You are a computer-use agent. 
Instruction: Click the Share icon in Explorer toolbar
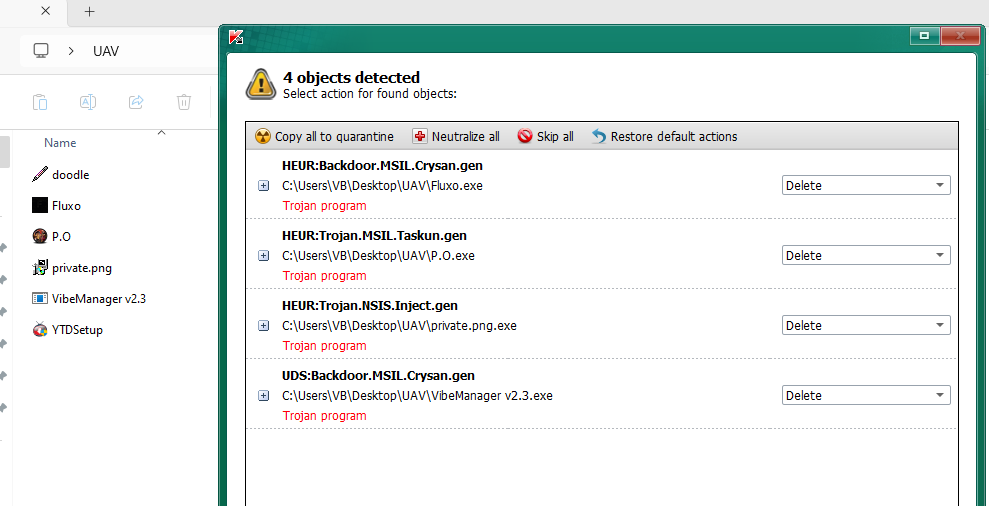pos(136,102)
